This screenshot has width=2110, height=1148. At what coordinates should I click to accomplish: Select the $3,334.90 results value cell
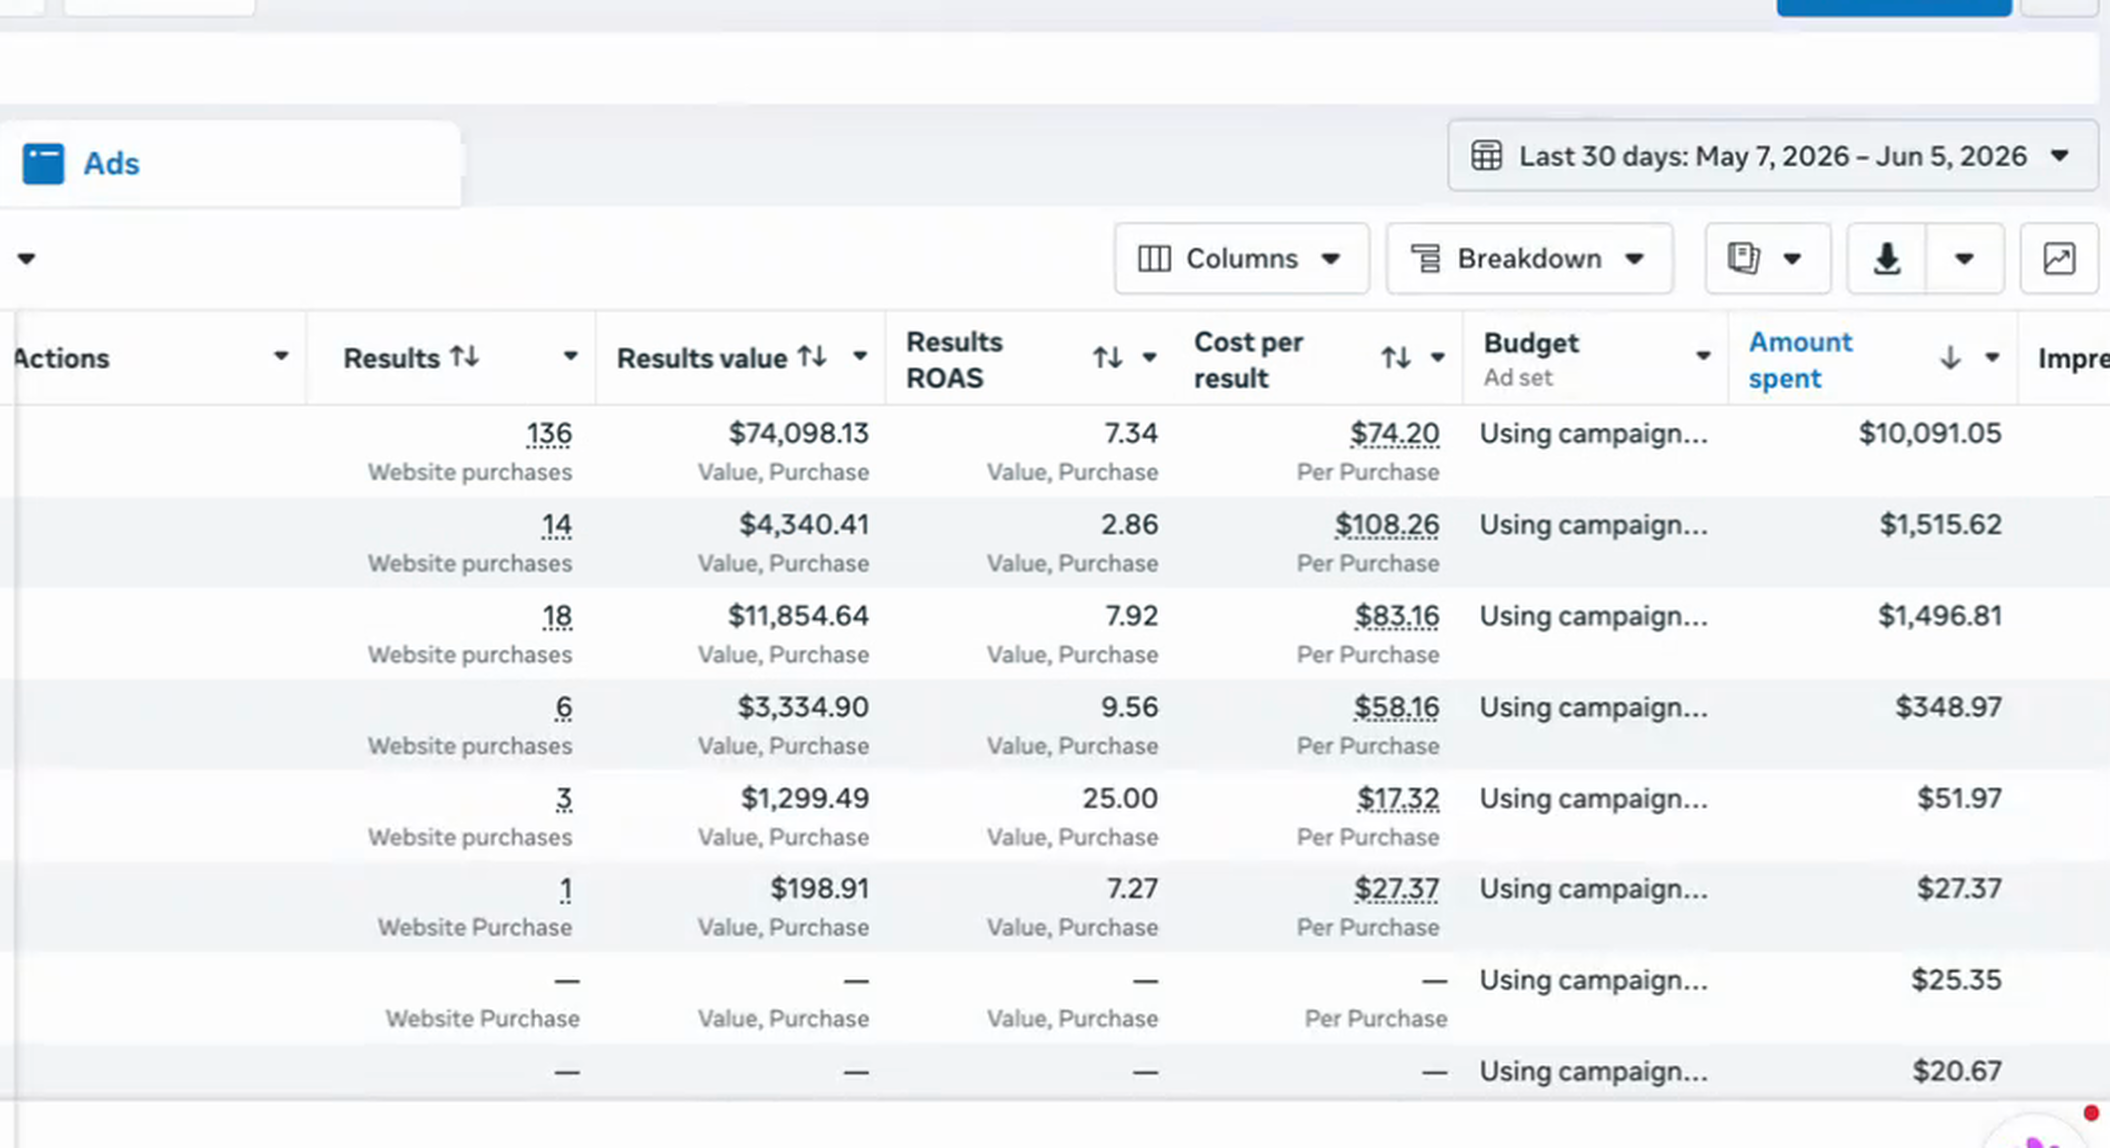click(803, 707)
